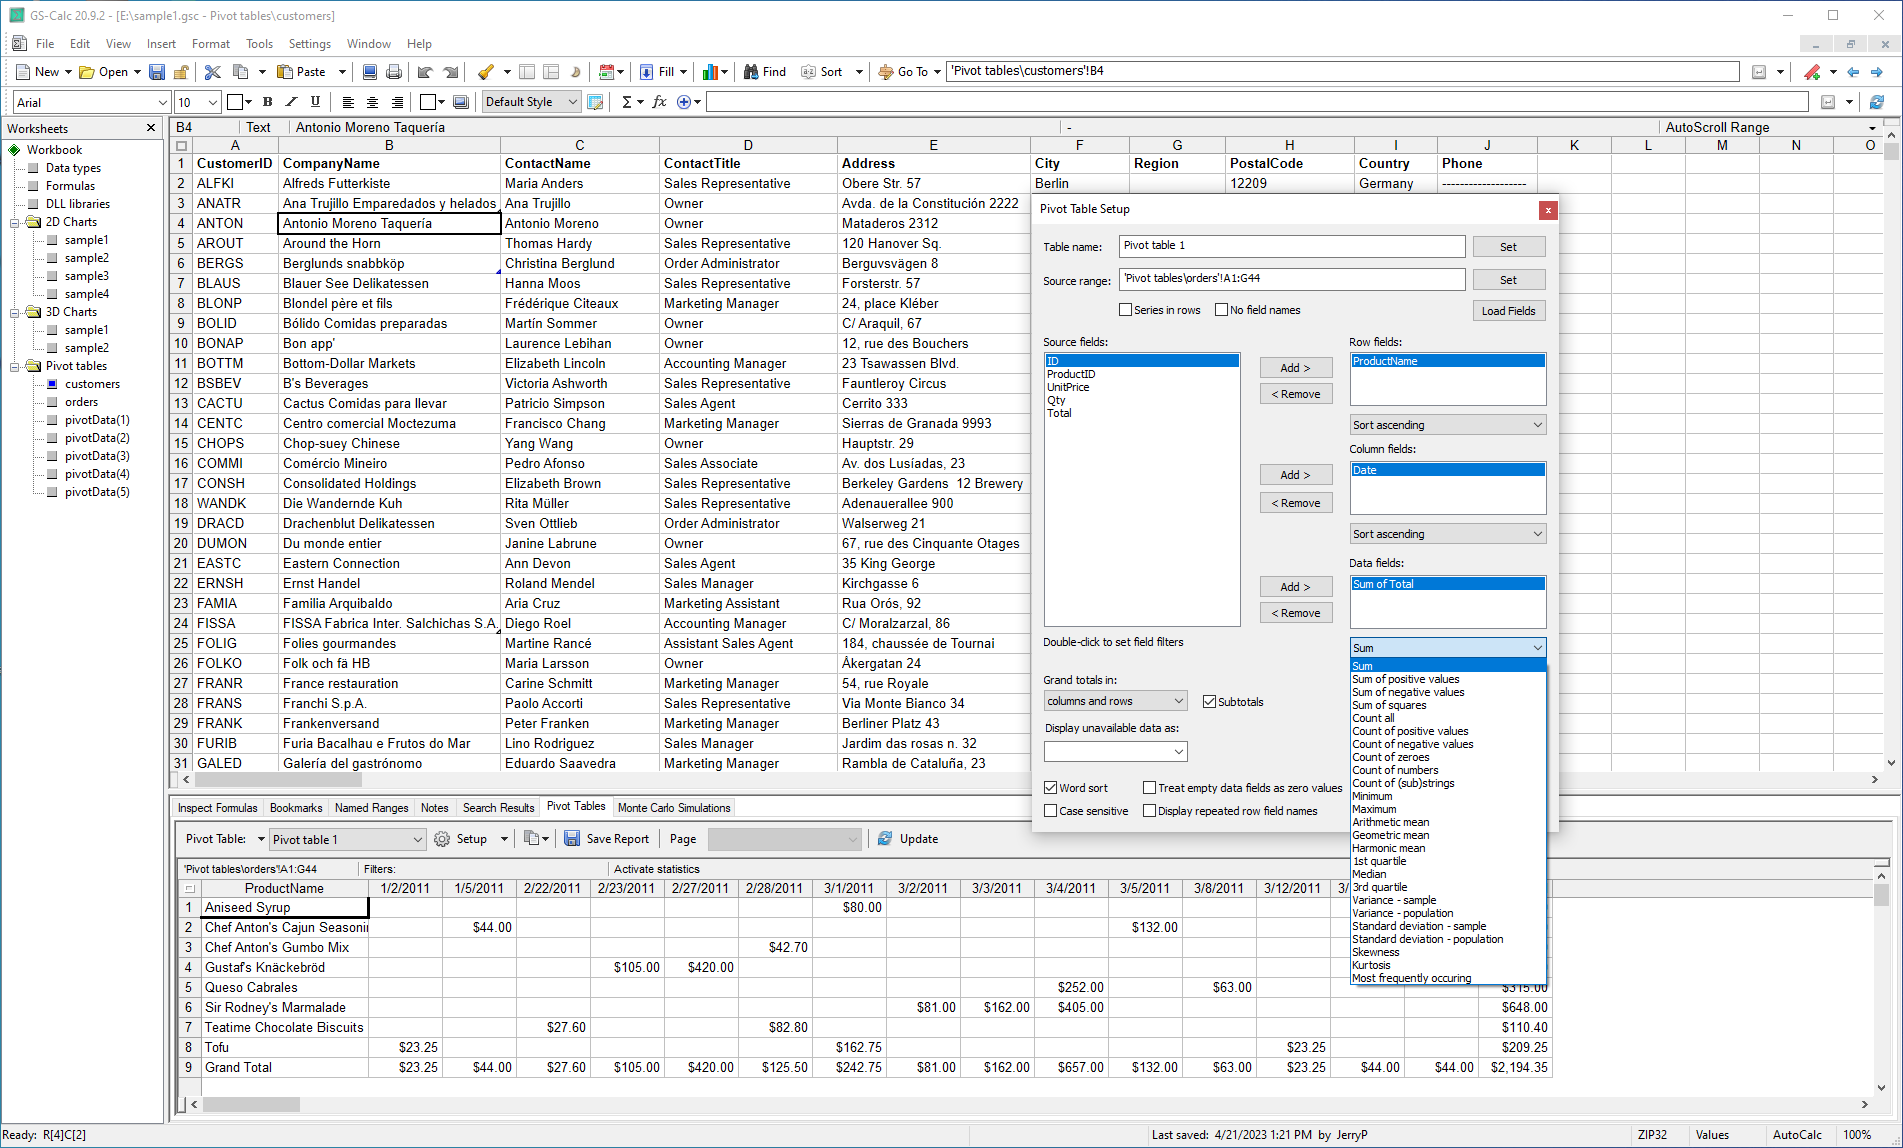Click the fx insert function icon
The height and width of the screenshot is (1148, 1903).
[x=659, y=102]
